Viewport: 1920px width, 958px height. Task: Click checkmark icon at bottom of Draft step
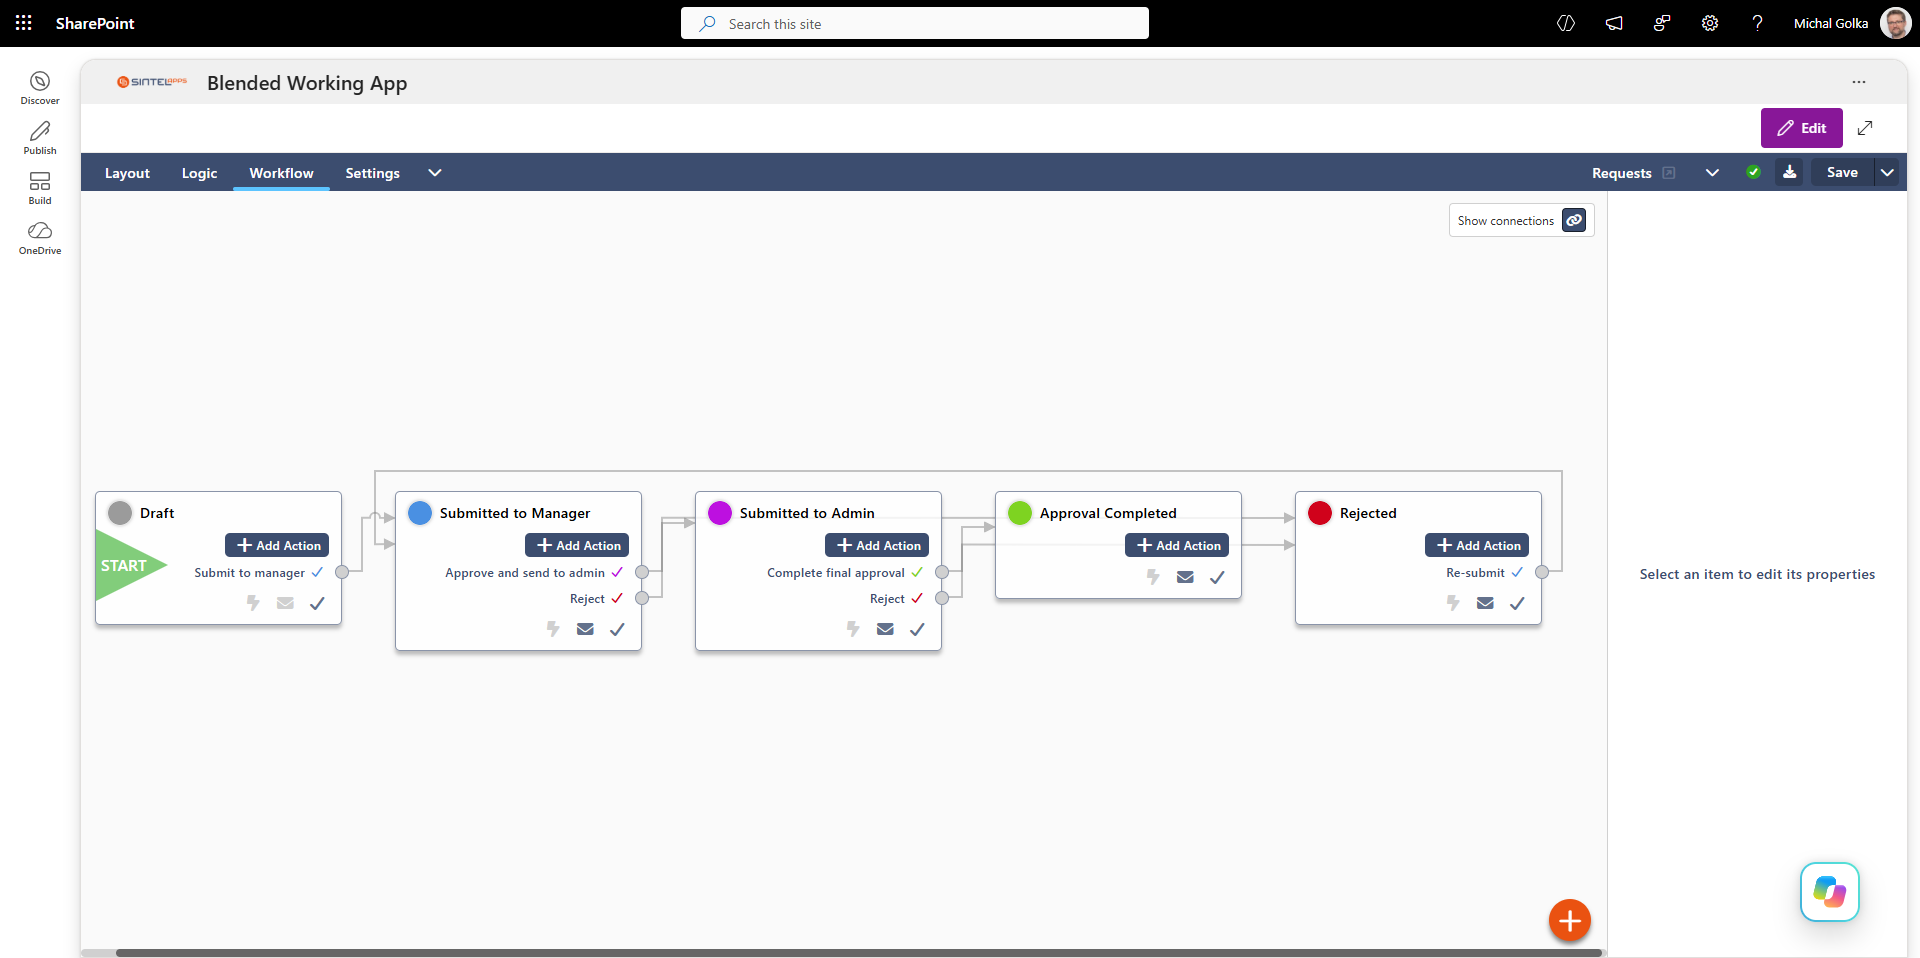(317, 603)
